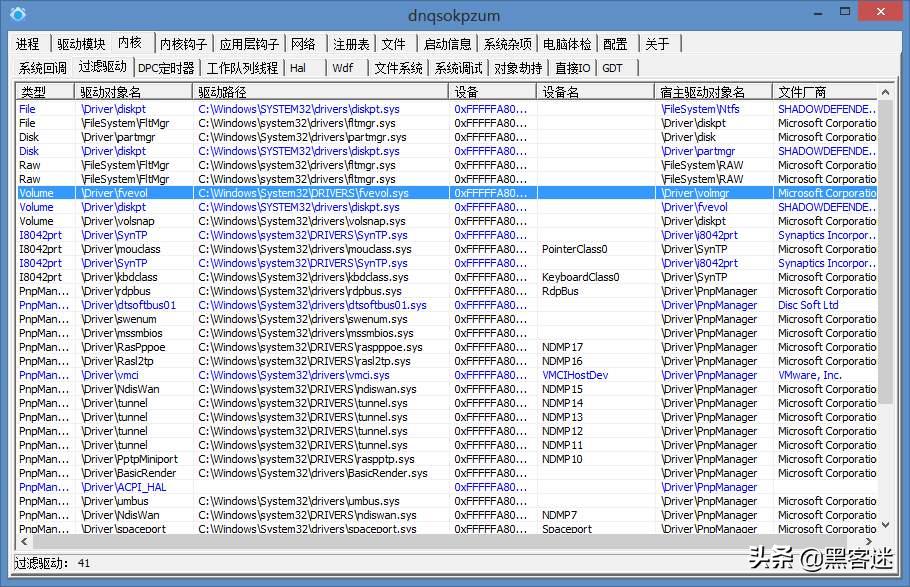Switch to the 进程 tab
The image size is (910, 587).
coord(27,43)
